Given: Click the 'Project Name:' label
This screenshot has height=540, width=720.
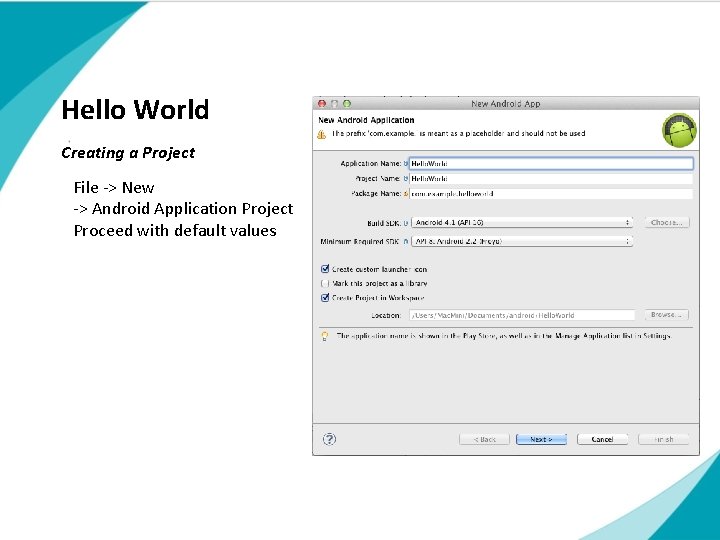Looking at the screenshot, I should [378, 179].
